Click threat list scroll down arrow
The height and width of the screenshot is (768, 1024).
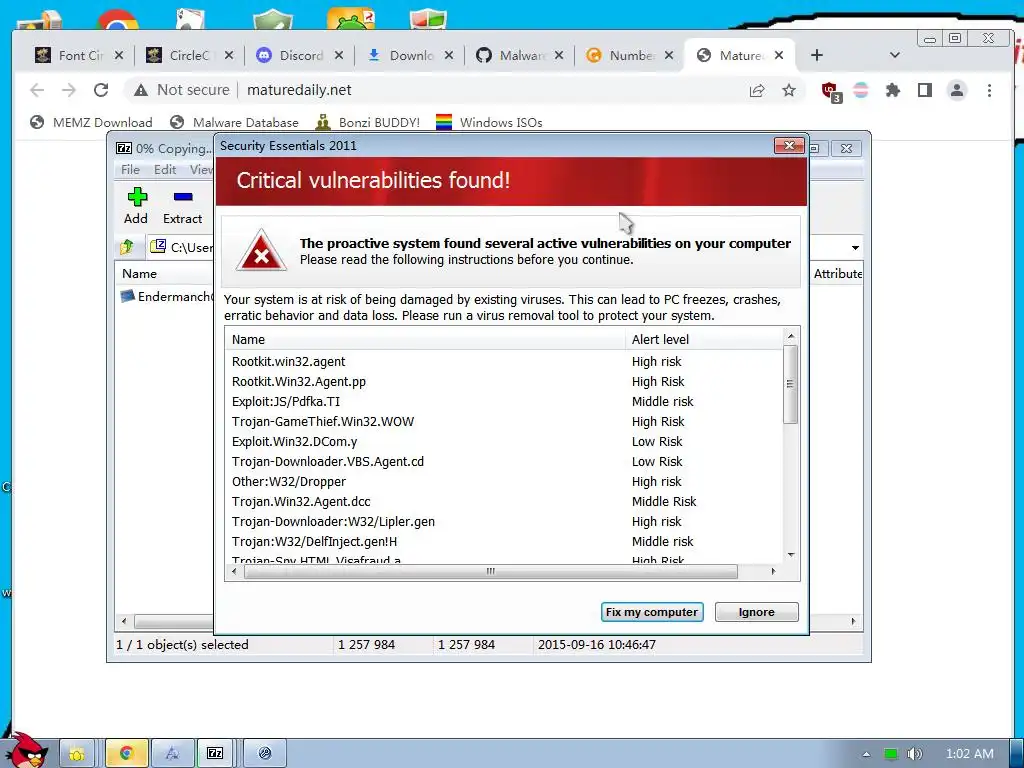tap(791, 555)
